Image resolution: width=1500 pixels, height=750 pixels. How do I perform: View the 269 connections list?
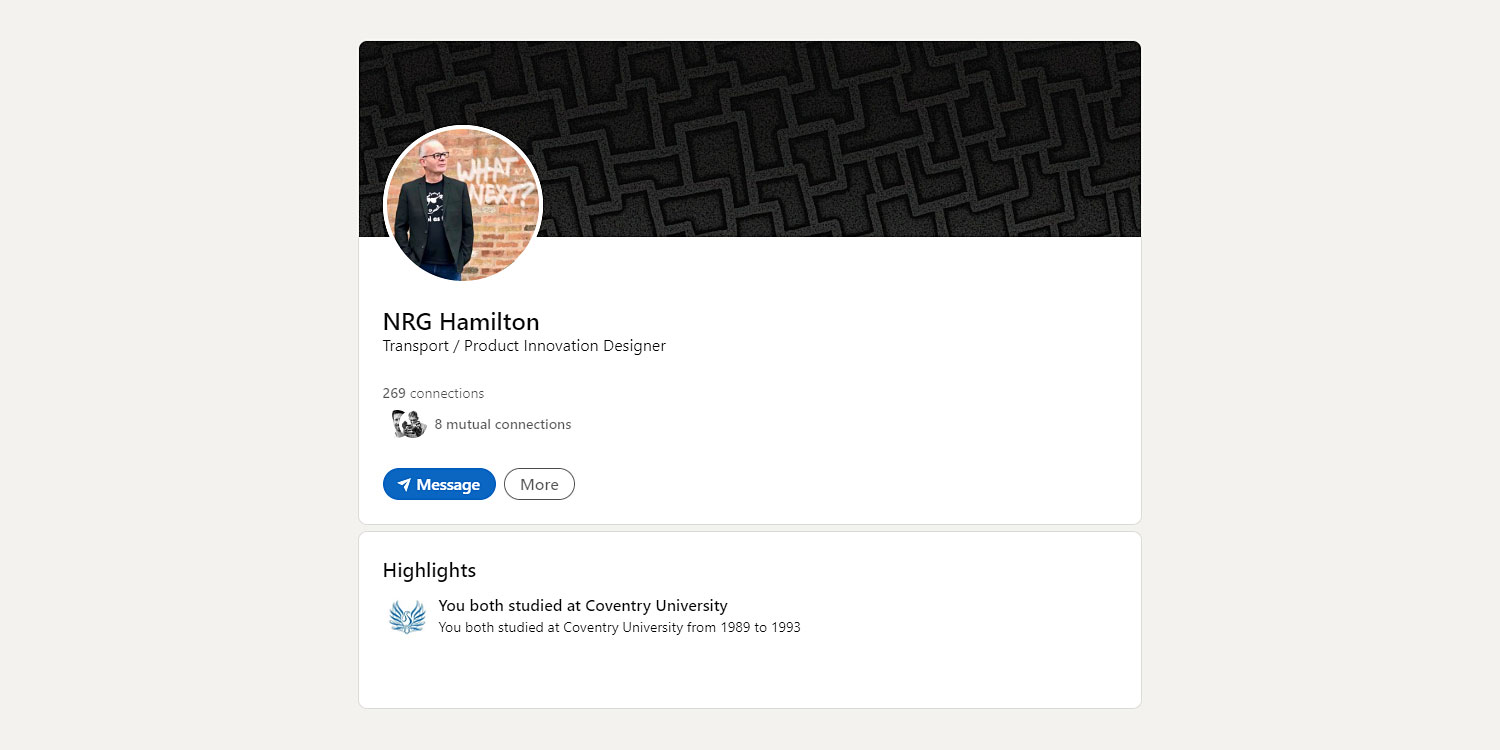[x=433, y=393]
